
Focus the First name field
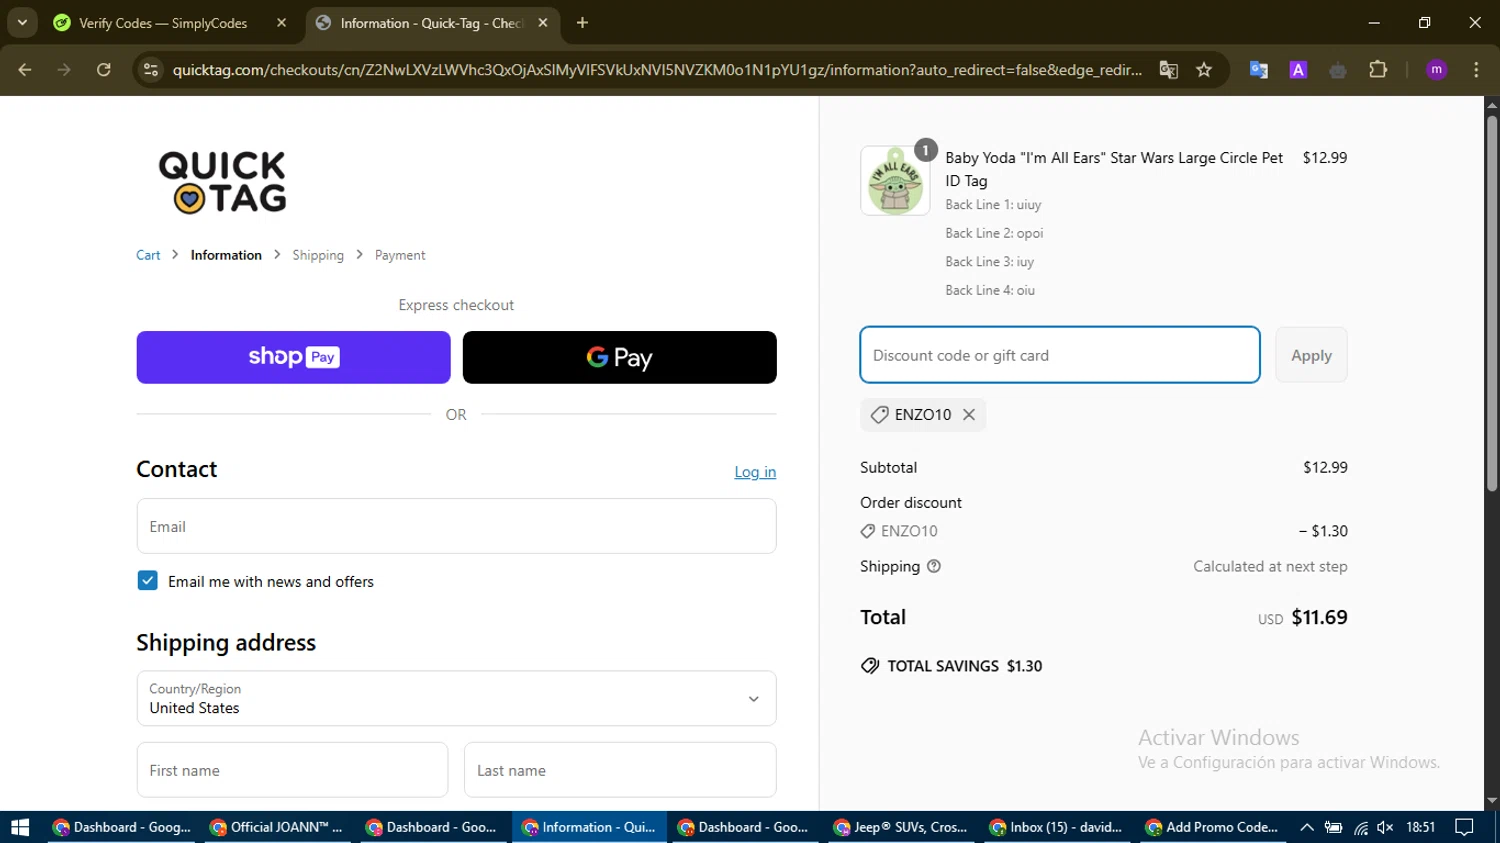[x=292, y=770]
